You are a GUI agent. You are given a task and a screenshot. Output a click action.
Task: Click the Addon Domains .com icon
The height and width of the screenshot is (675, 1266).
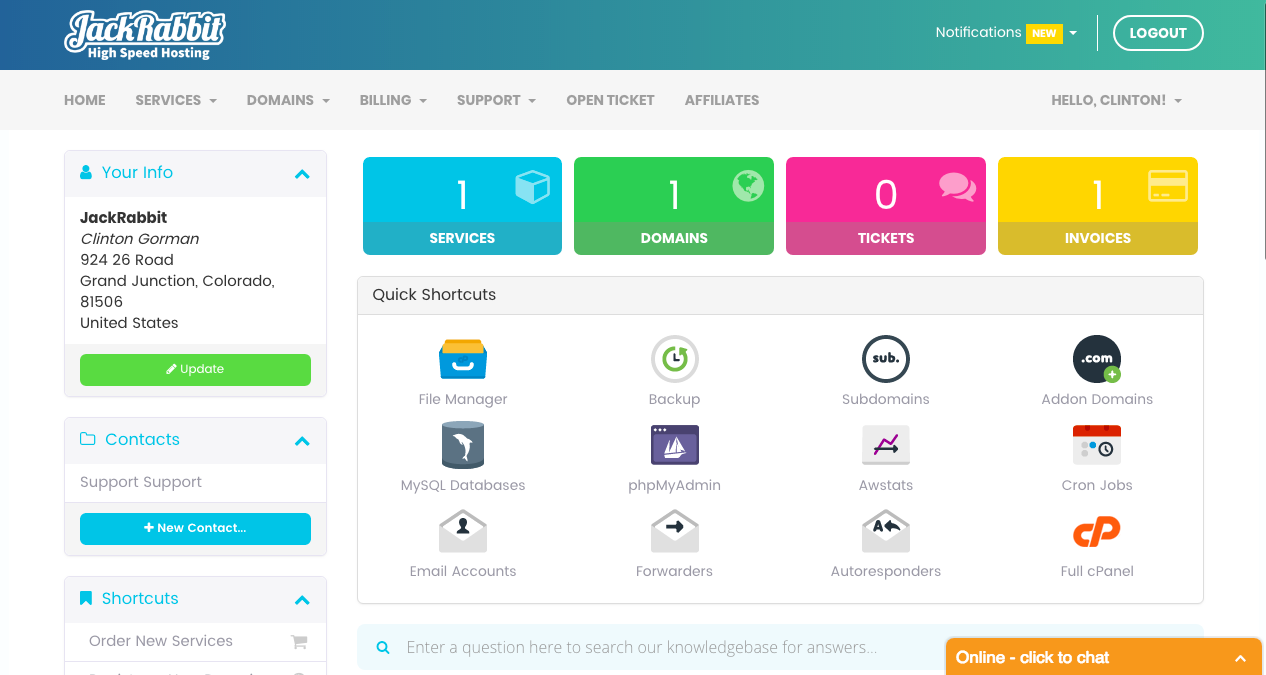point(1096,359)
